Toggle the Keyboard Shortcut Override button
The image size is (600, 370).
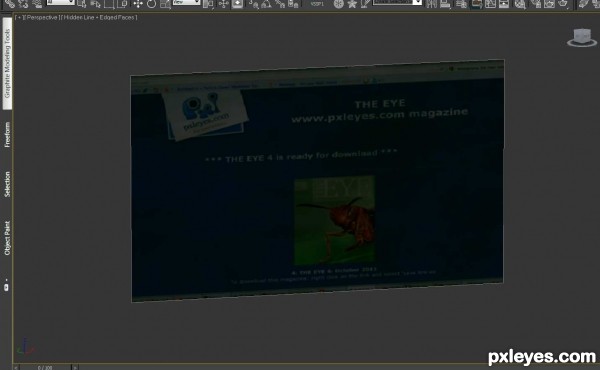click(x=237, y=4)
